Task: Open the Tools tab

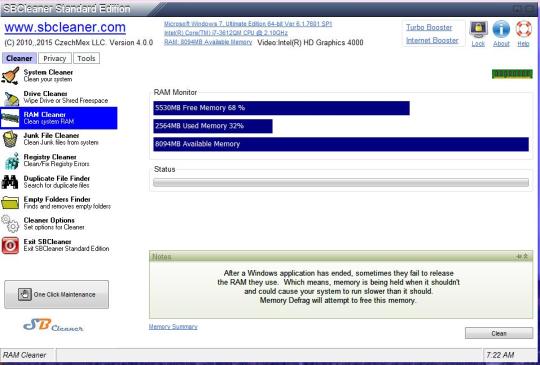Action: 86,58
